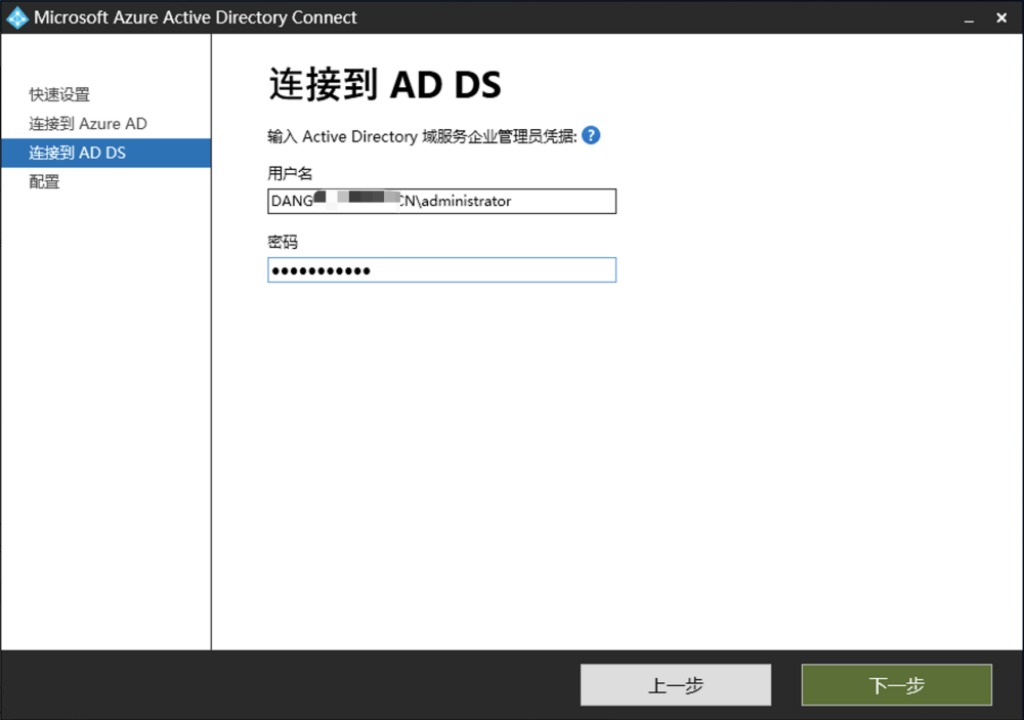Open the 配置 step in the sidebar
Image resolution: width=1024 pixels, height=720 pixels.
tap(44, 182)
